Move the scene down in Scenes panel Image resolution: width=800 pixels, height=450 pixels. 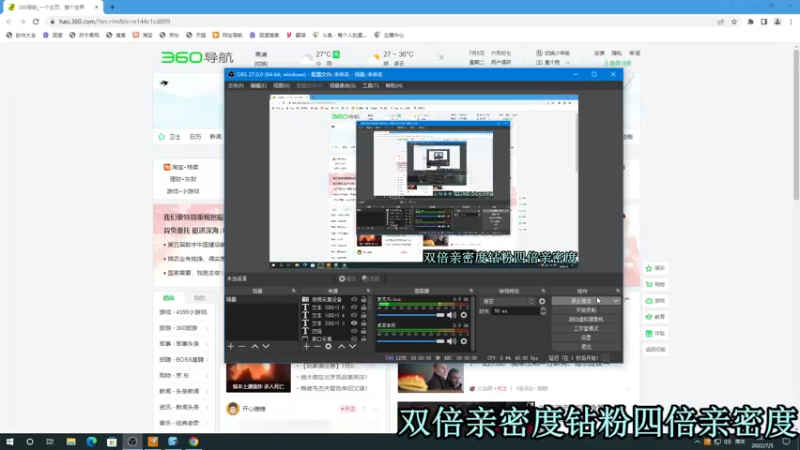266,346
